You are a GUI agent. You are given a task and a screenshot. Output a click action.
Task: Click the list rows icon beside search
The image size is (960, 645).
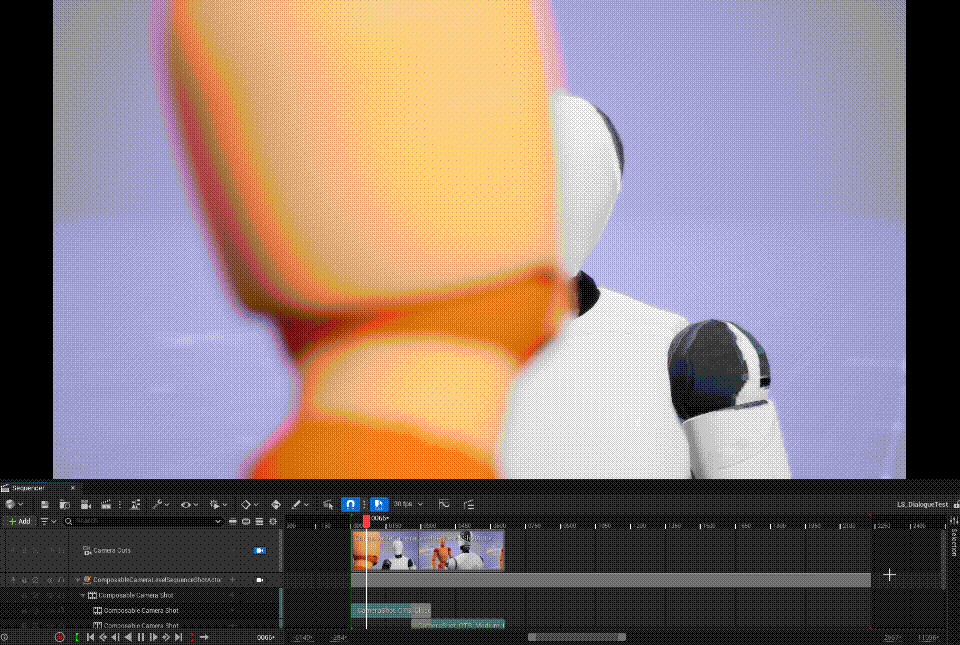click(260, 521)
